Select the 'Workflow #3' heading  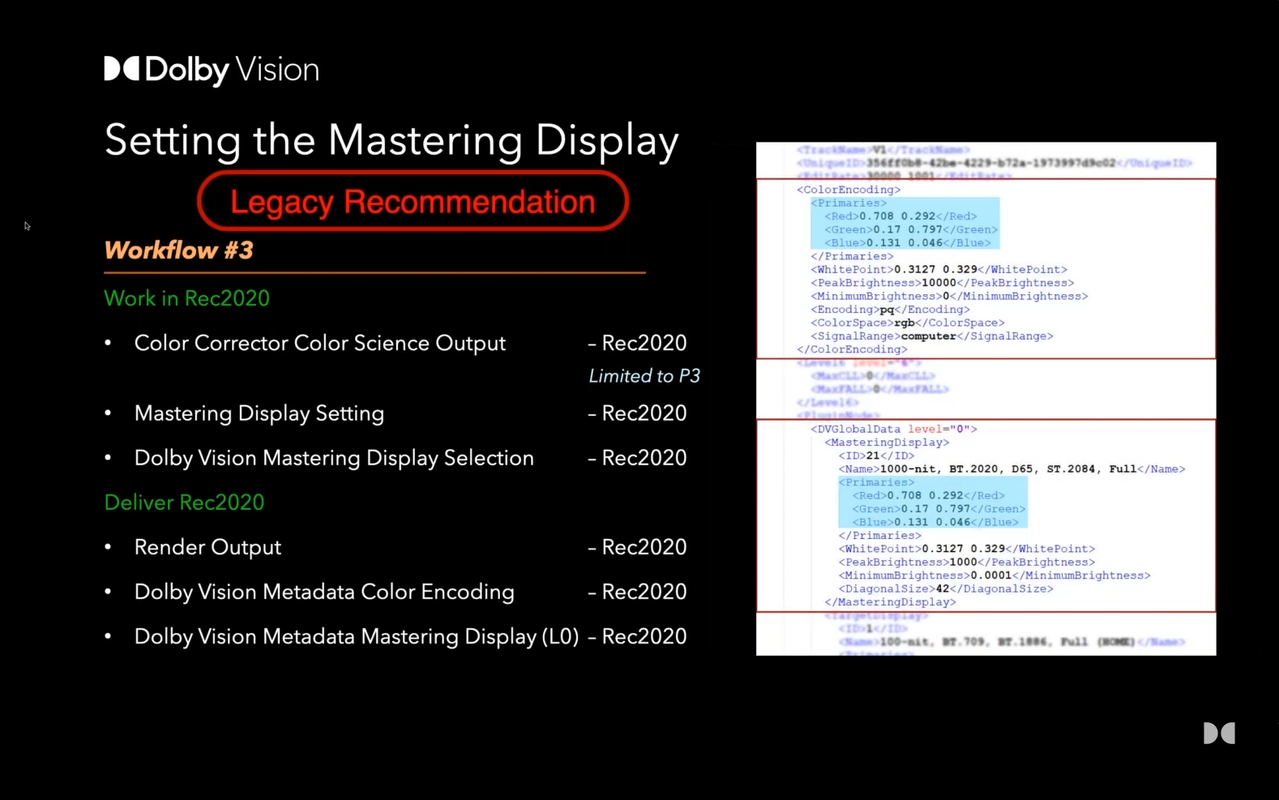[179, 250]
